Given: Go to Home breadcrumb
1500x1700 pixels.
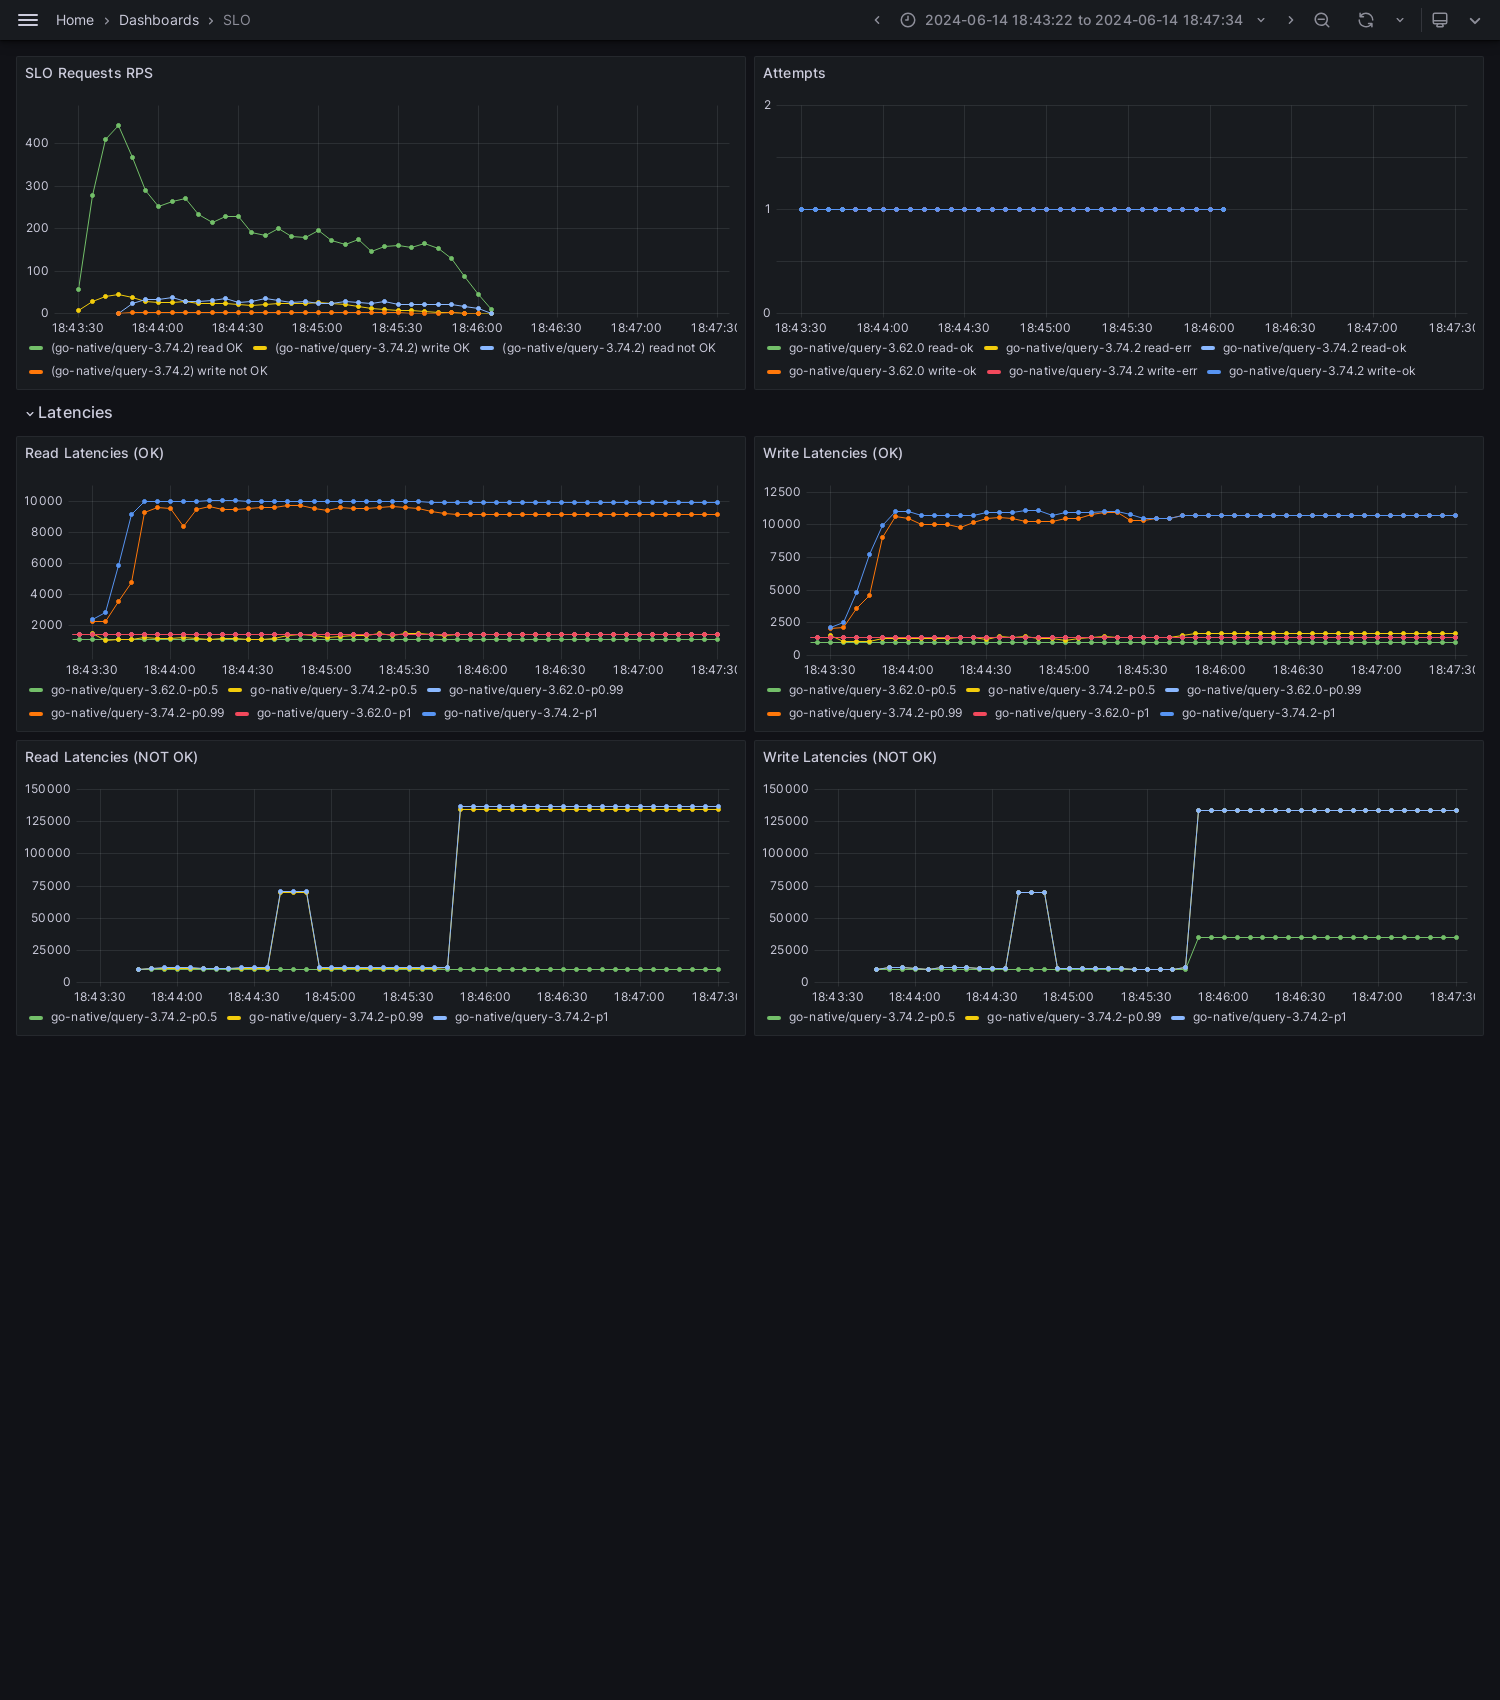Looking at the screenshot, I should click(75, 20).
